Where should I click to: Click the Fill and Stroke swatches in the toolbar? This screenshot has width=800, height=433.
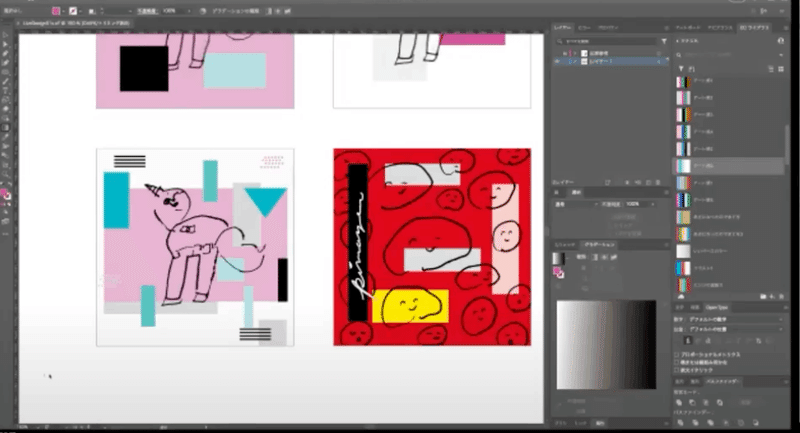coord(5,194)
